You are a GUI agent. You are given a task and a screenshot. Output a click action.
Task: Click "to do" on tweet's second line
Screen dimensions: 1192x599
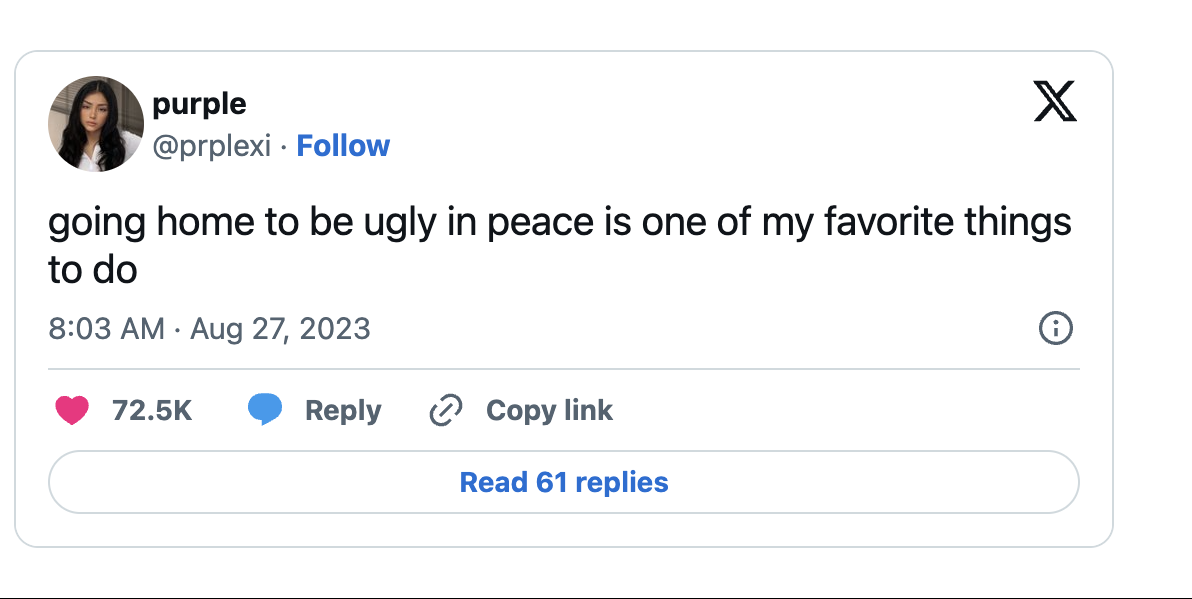tap(92, 269)
